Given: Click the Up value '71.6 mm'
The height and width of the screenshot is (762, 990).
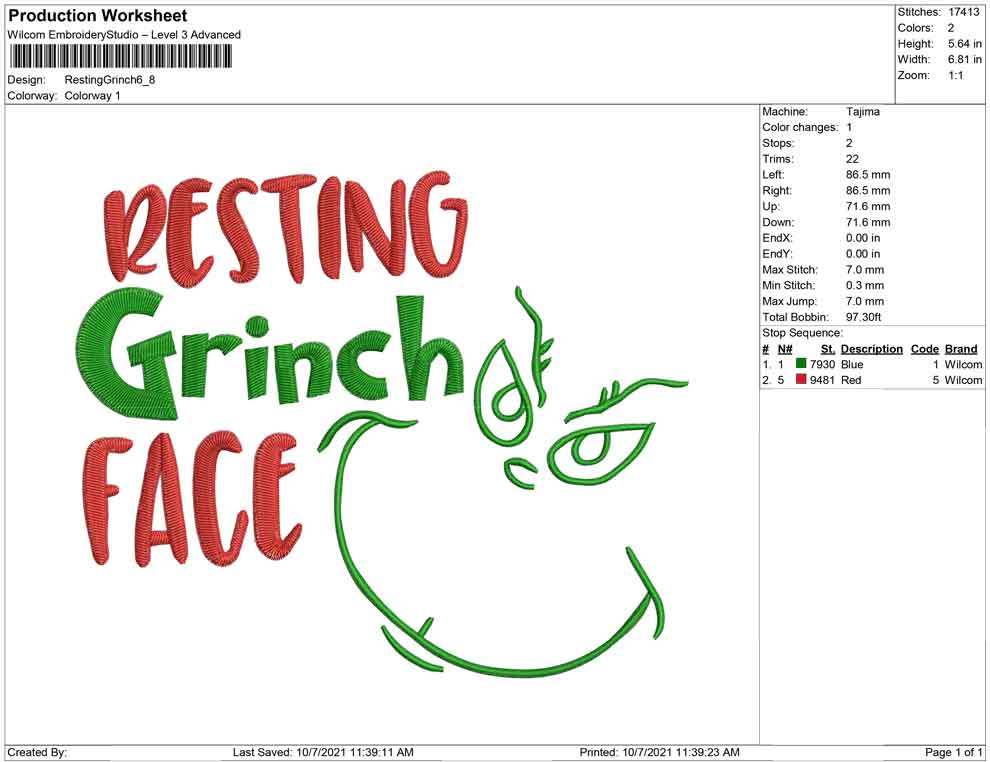Looking at the screenshot, I should (x=868, y=206).
